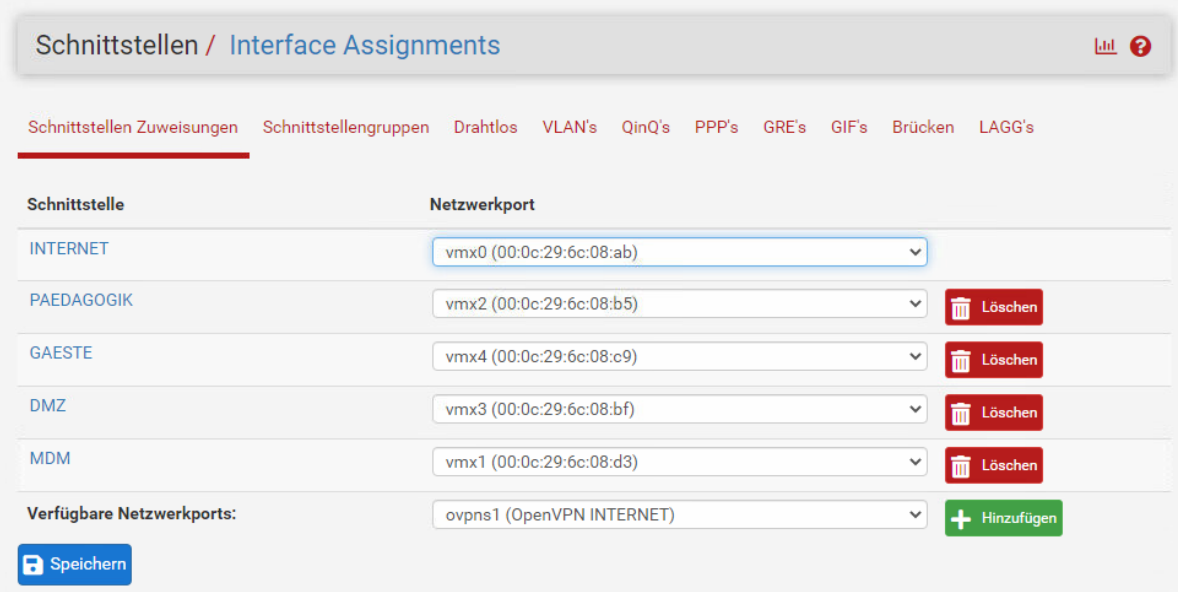1178x592 pixels.
Task: Click the red help question mark icon
Action: pyautogui.click(x=1140, y=47)
